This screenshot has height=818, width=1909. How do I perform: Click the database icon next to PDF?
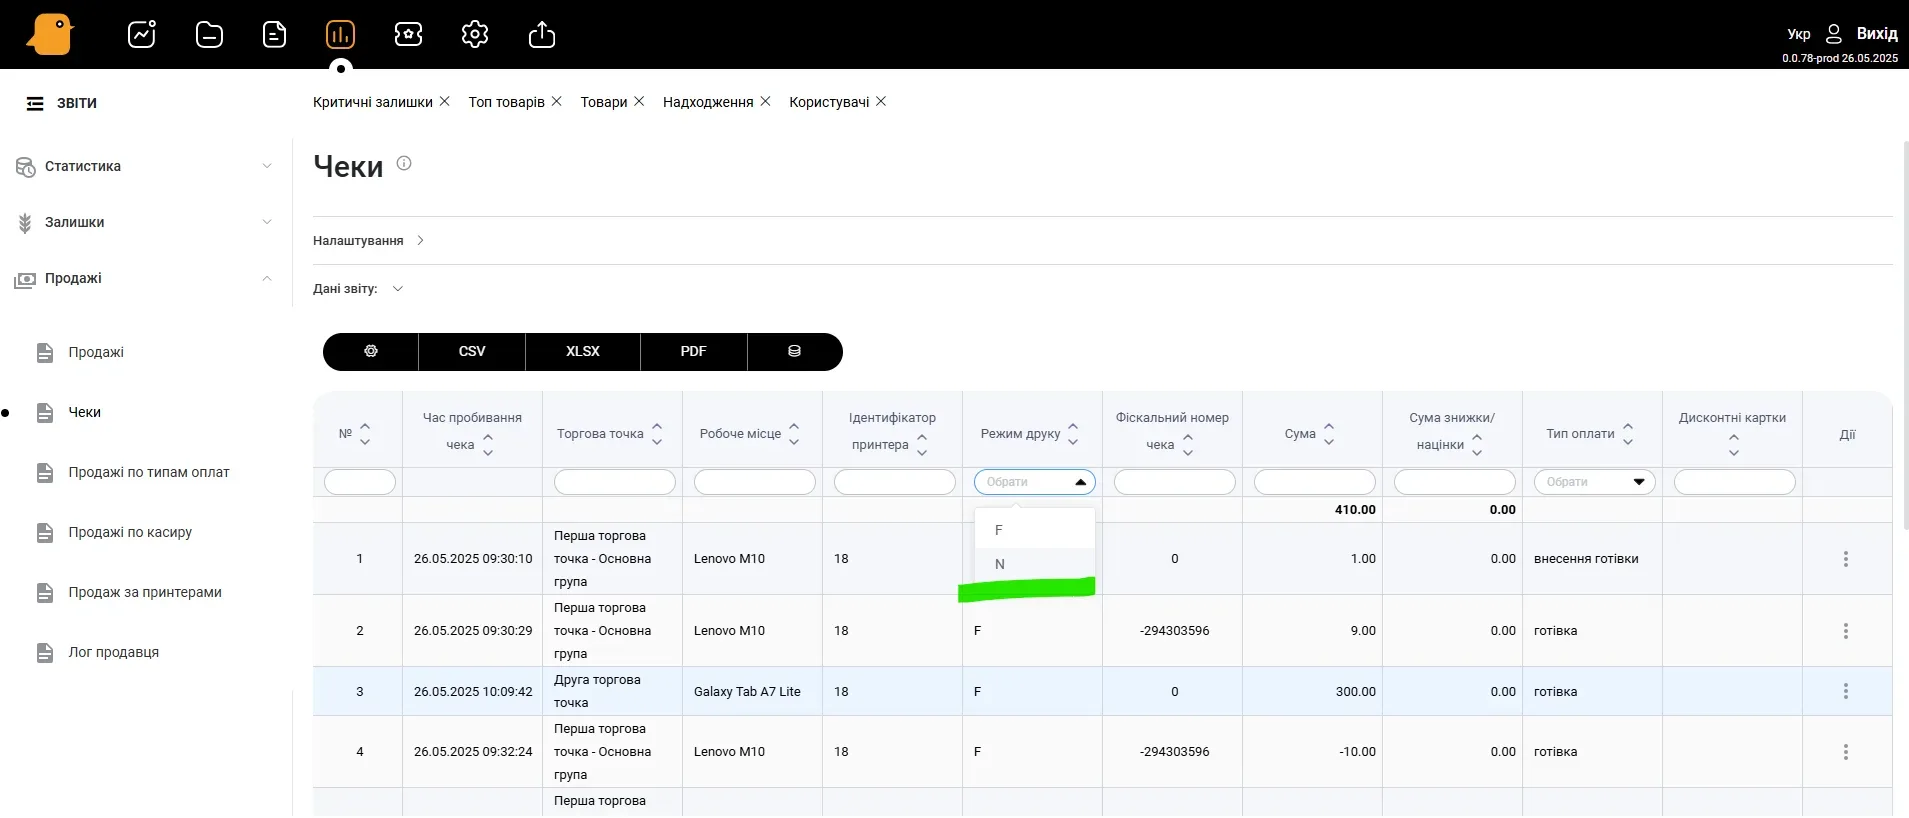pyautogui.click(x=794, y=352)
